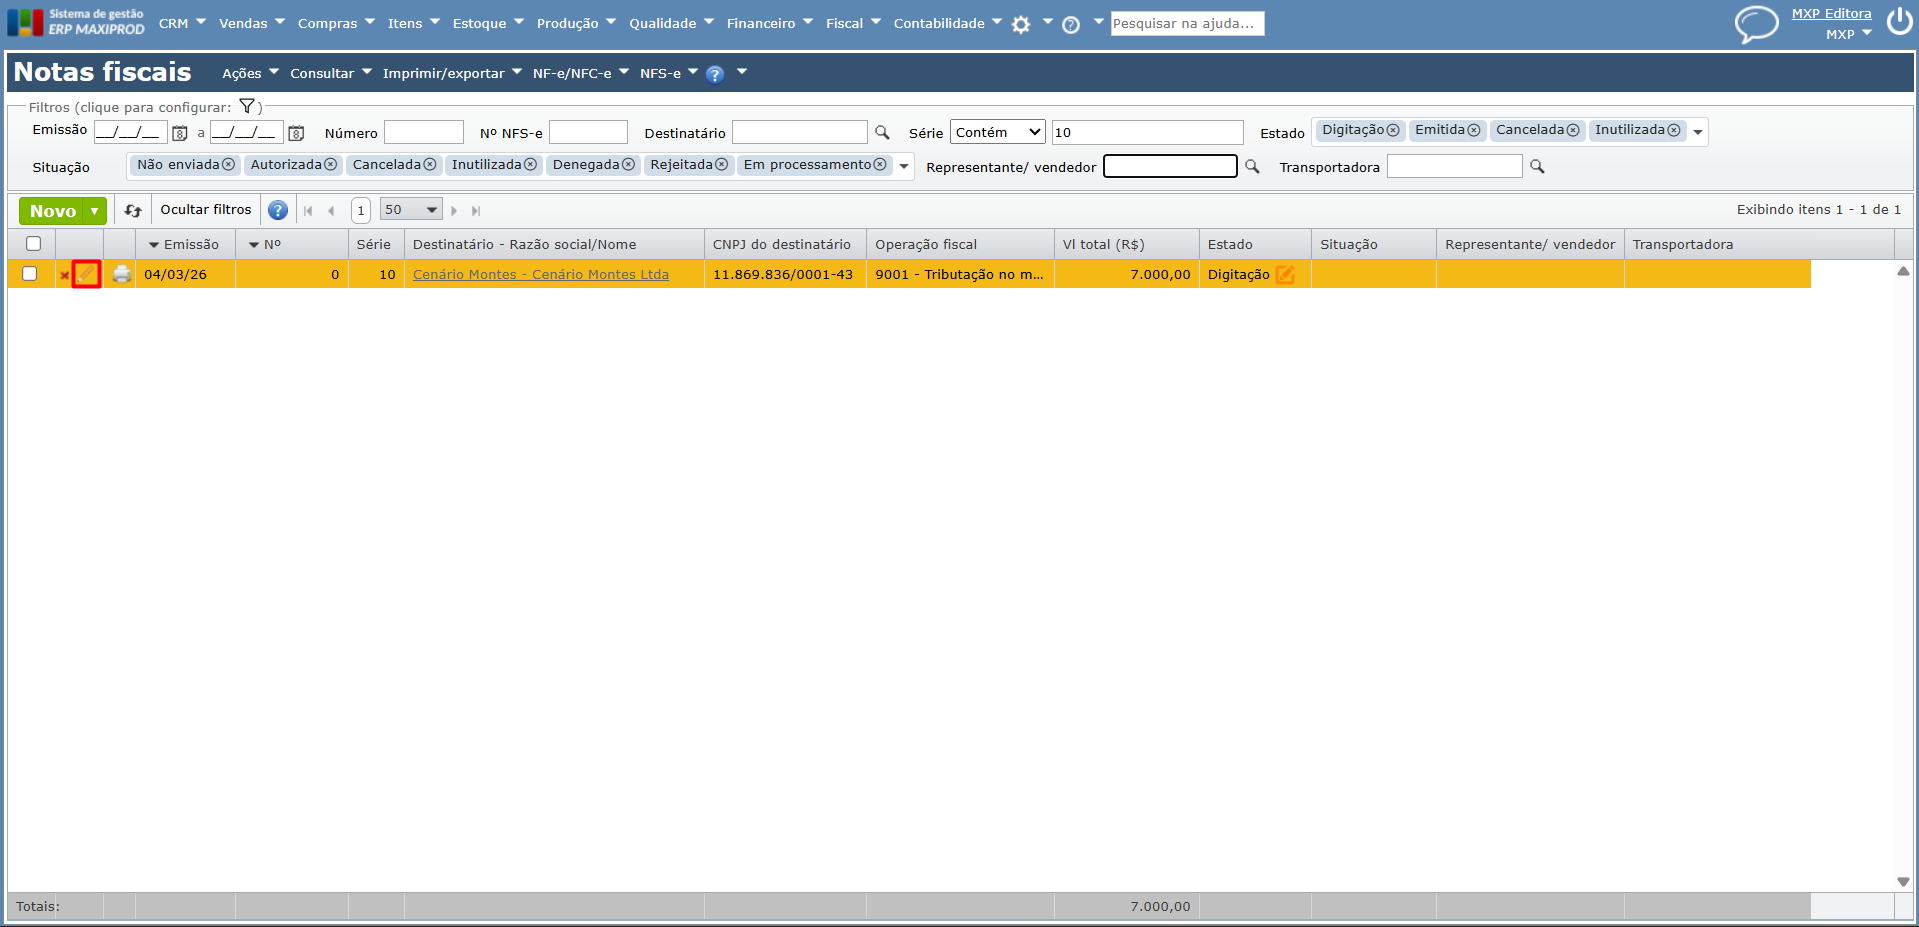The width and height of the screenshot is (1919, 927).
Task: Sort by the Emissão column header
Action: click(x=184, y=245)
